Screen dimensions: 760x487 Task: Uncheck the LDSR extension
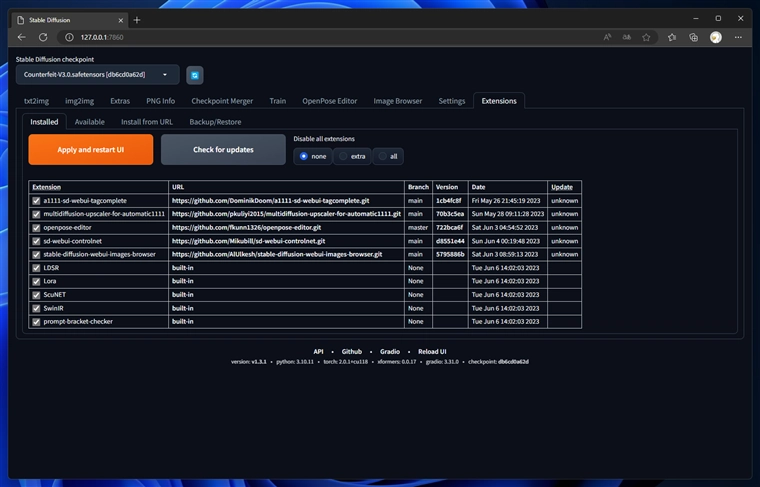[x=36, y=268]
